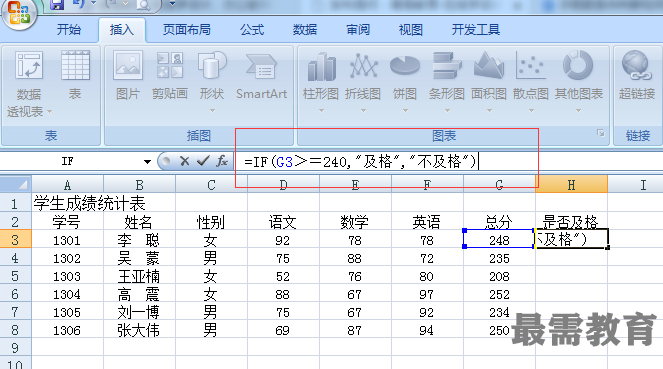The image size is (663, 369).
Task: Expand the PivotTable (数据透视表) dropdown arrow
Action: tap(49, 112)
